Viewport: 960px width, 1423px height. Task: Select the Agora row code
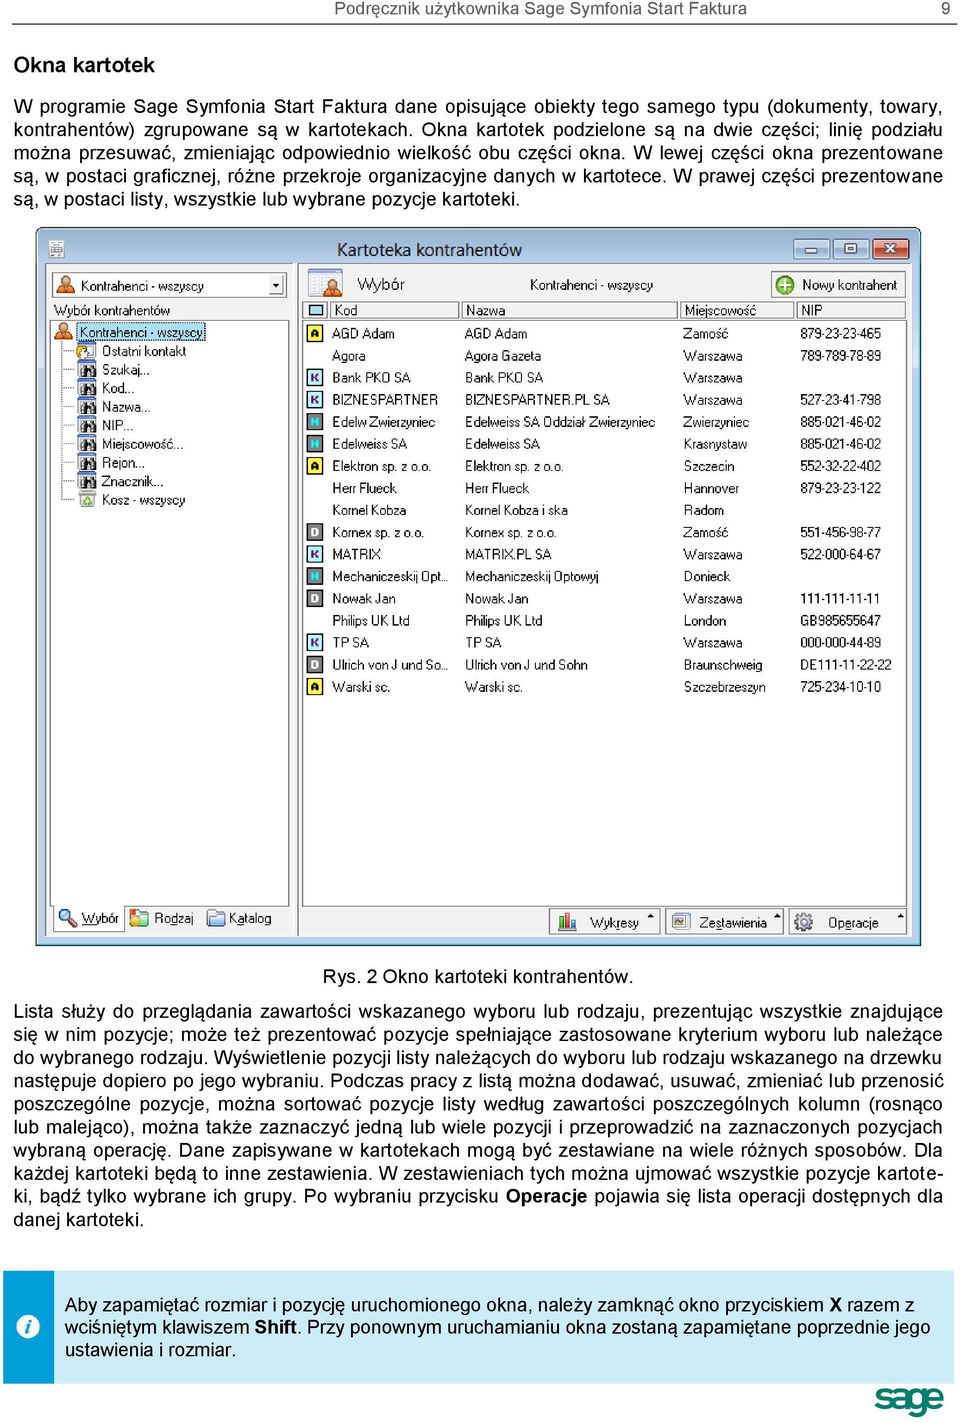tap(349, 356)
